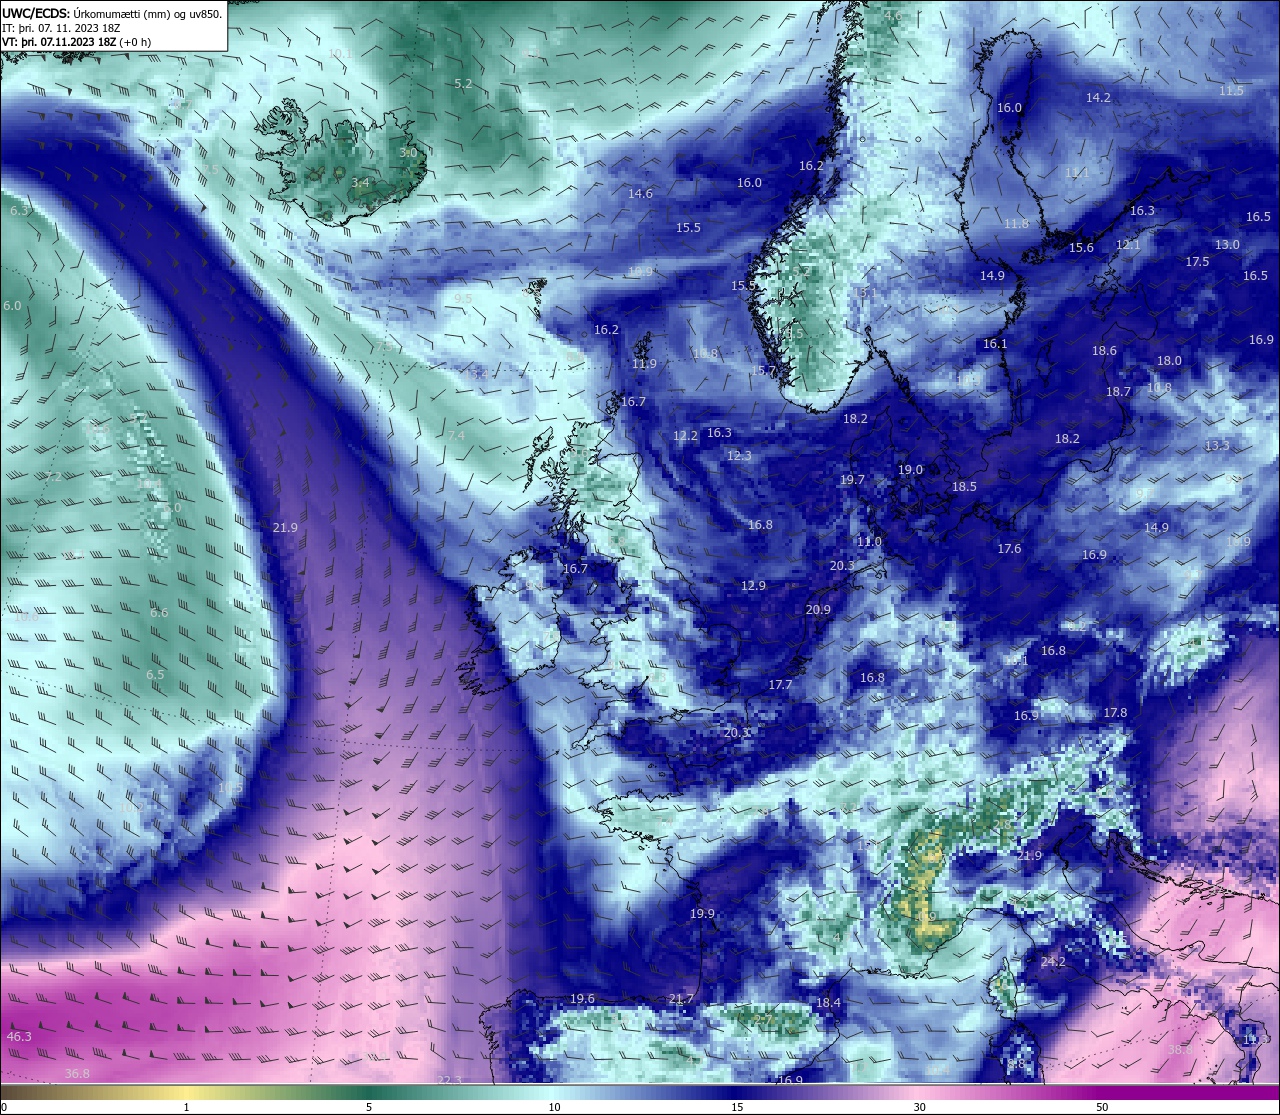
Task: Click the 17.7 value on the map
Action: click(x=780, y=685)
